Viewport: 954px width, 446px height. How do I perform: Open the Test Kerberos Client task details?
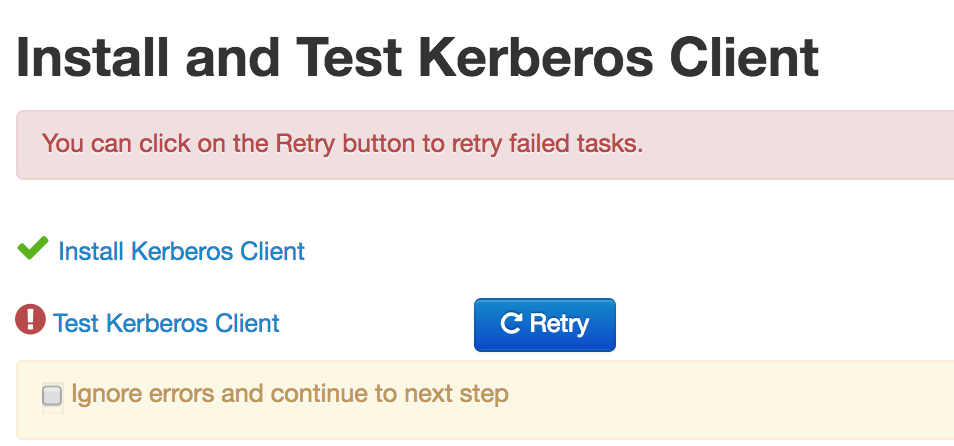tap(166, 324)
